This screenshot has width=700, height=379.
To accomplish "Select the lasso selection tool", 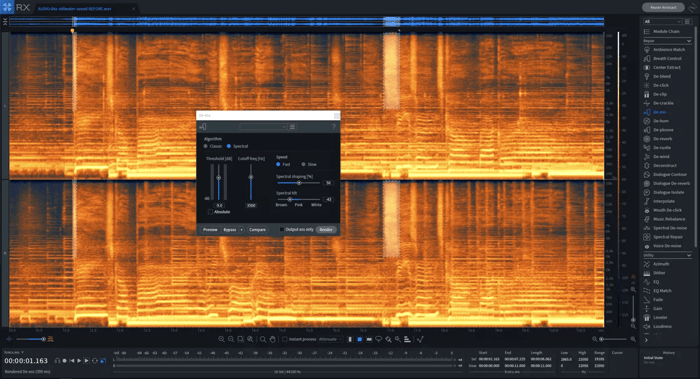I will point(379,339).
